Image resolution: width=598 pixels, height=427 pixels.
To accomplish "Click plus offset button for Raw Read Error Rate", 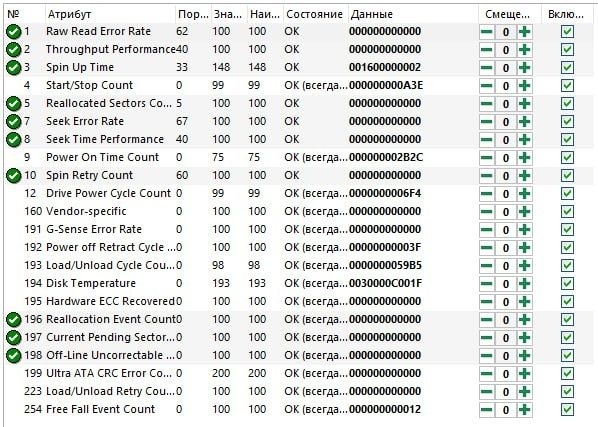I will tap(524, 32).
